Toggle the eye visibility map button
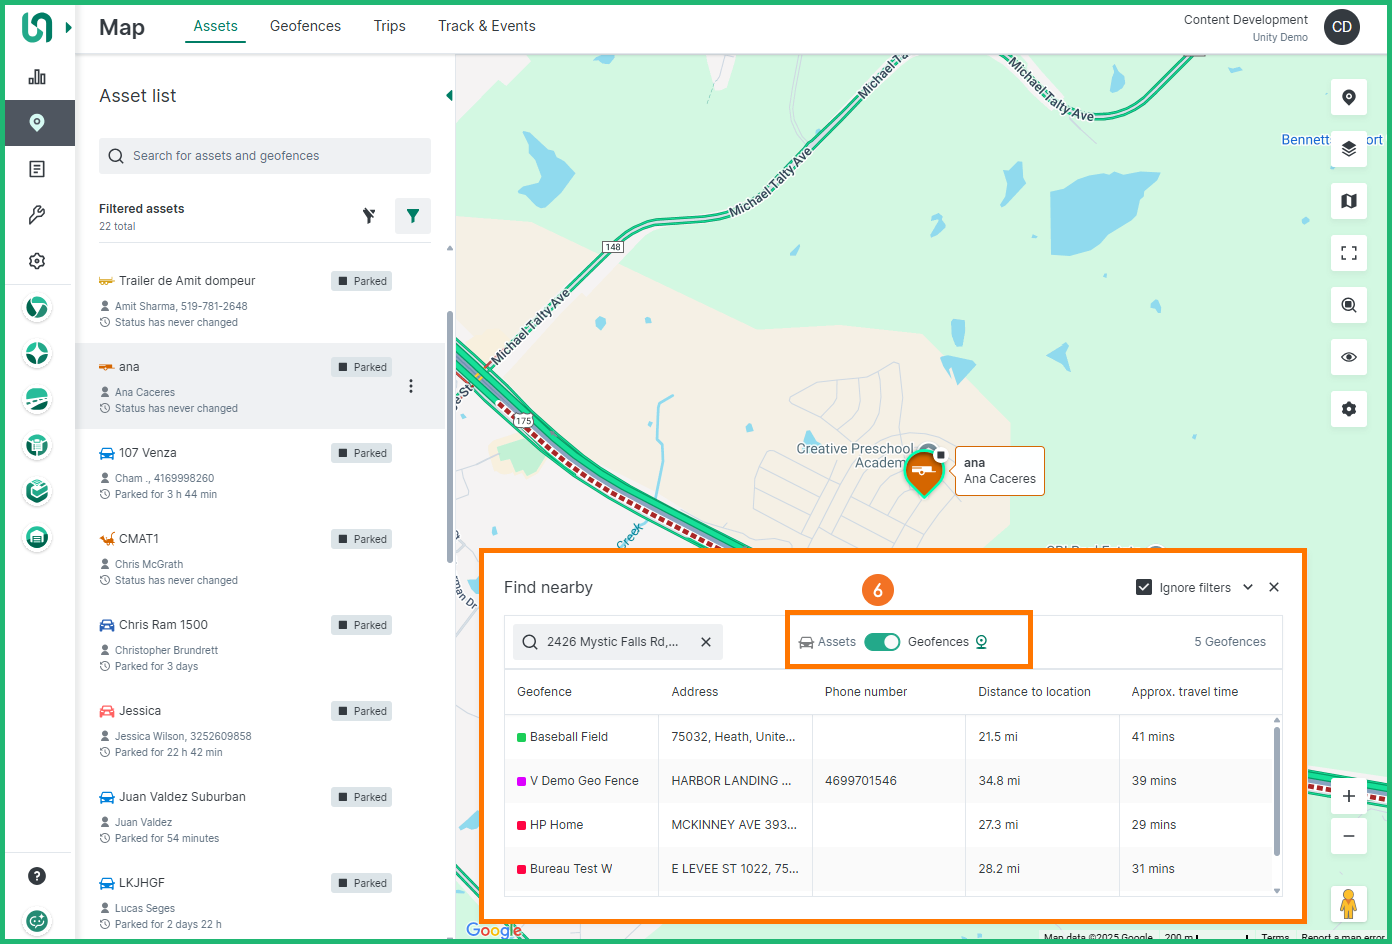 point(1348,357)
